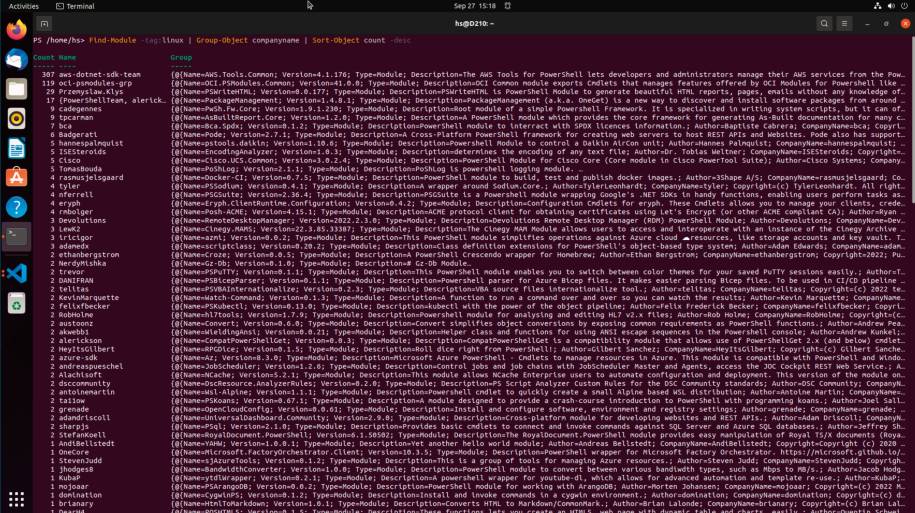Open the Trash in the dock

coord(16,303)
